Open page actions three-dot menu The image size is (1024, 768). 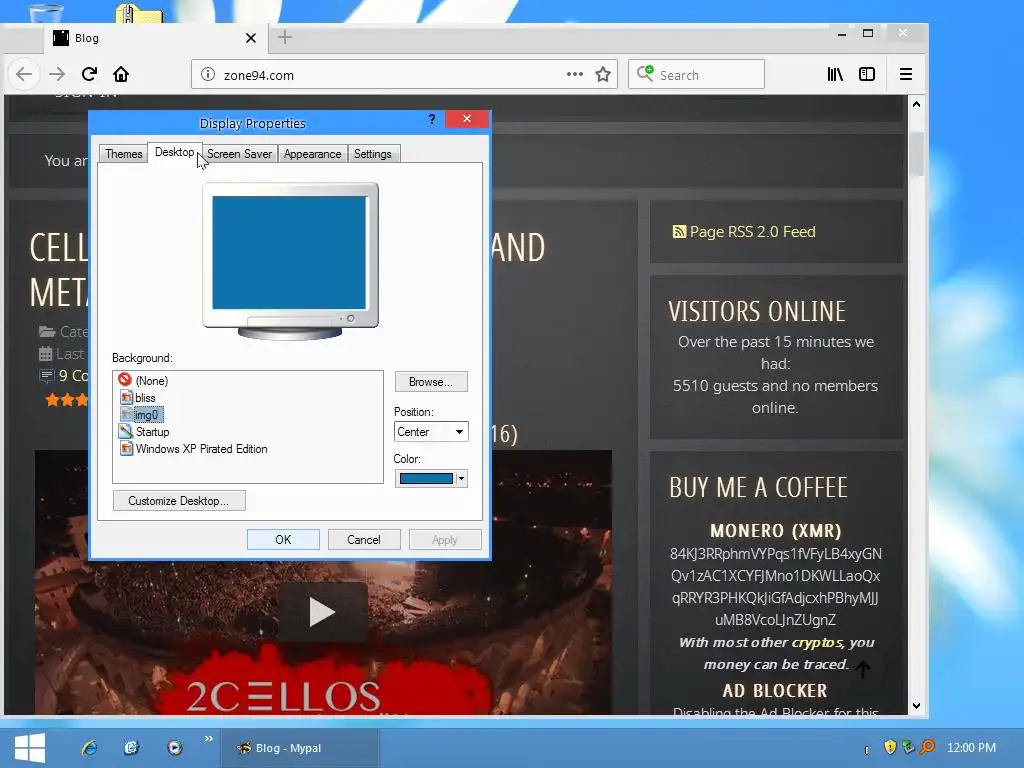point(575,74)
